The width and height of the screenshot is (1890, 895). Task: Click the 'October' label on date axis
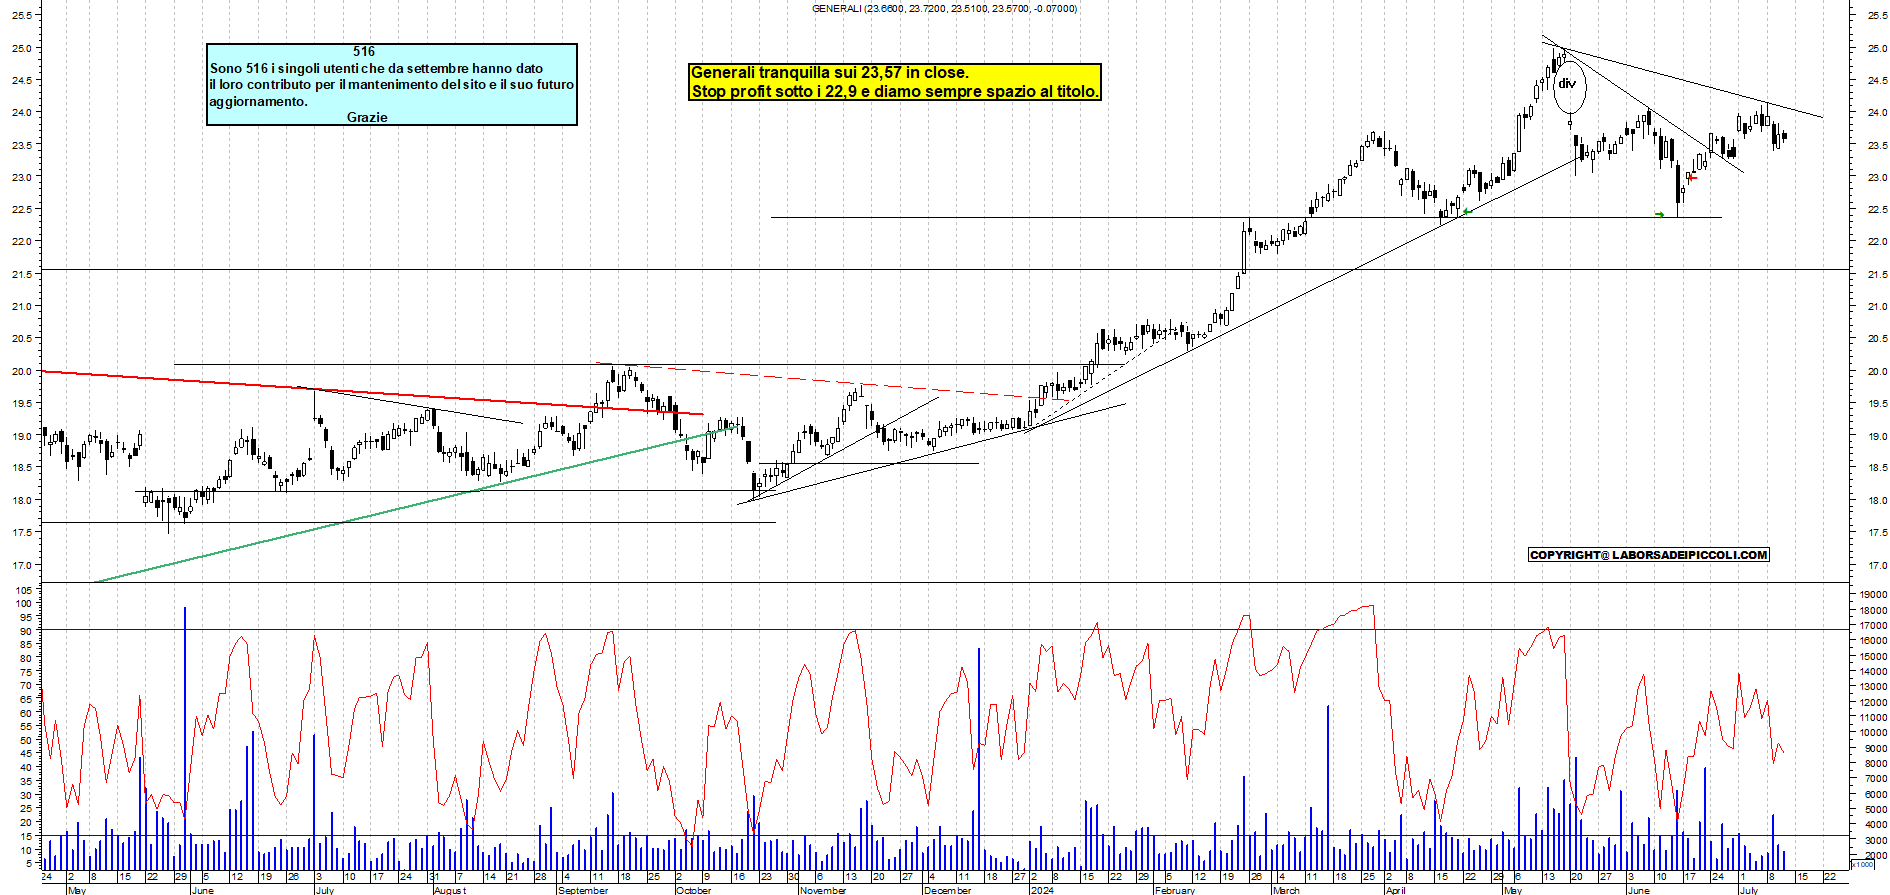tap(693, 890)
